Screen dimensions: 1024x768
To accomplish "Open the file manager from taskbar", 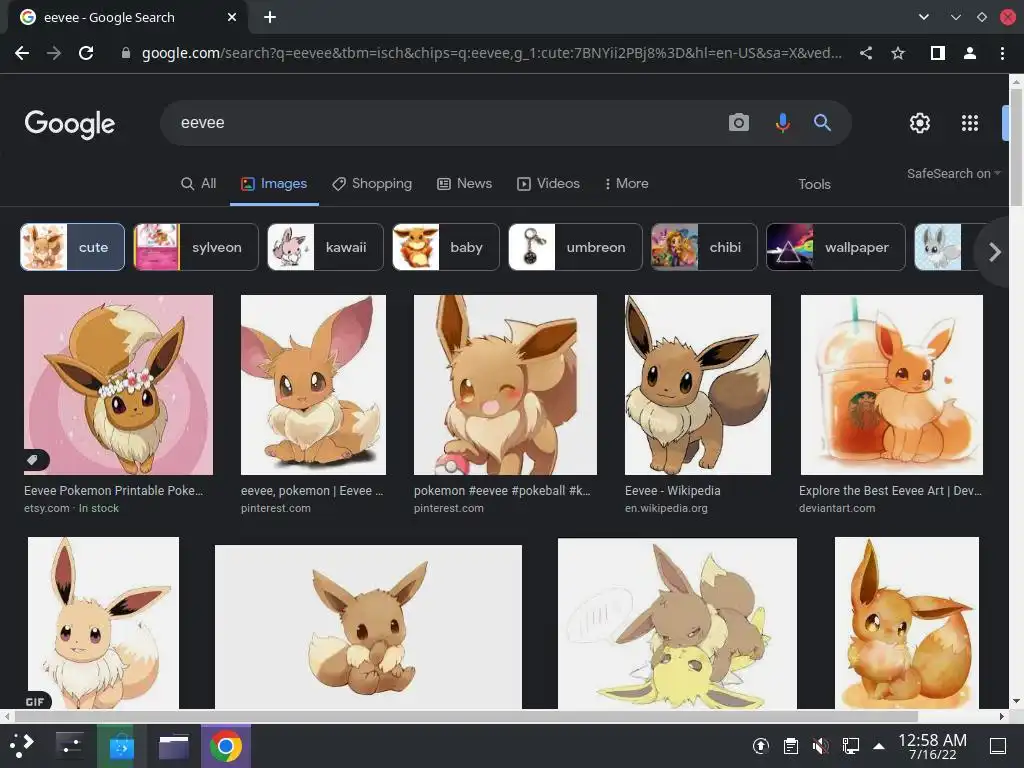I will [x=174, y=746].
